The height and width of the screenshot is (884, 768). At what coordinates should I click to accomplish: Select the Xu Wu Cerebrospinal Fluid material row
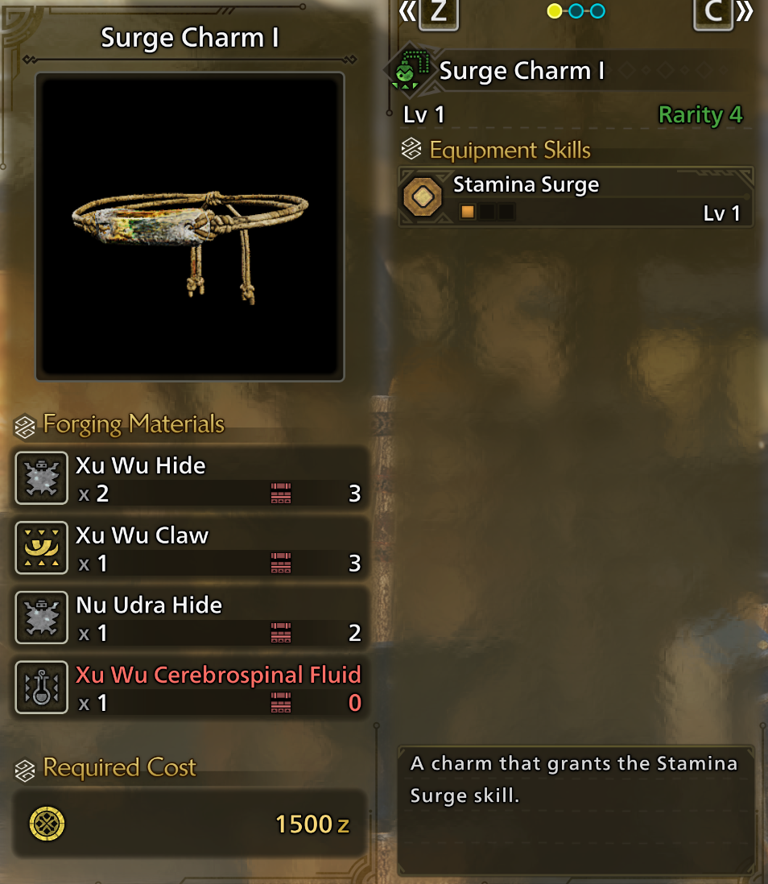pos(190,688)
